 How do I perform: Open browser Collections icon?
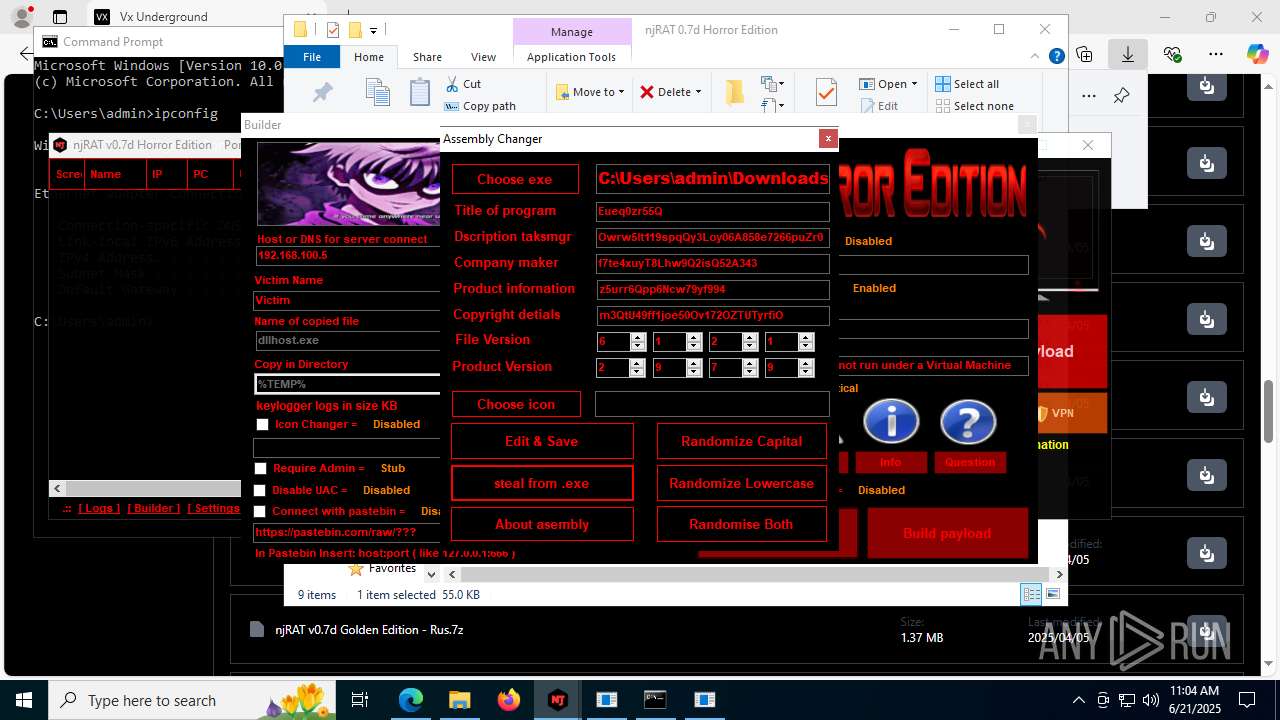(1084, 54)
